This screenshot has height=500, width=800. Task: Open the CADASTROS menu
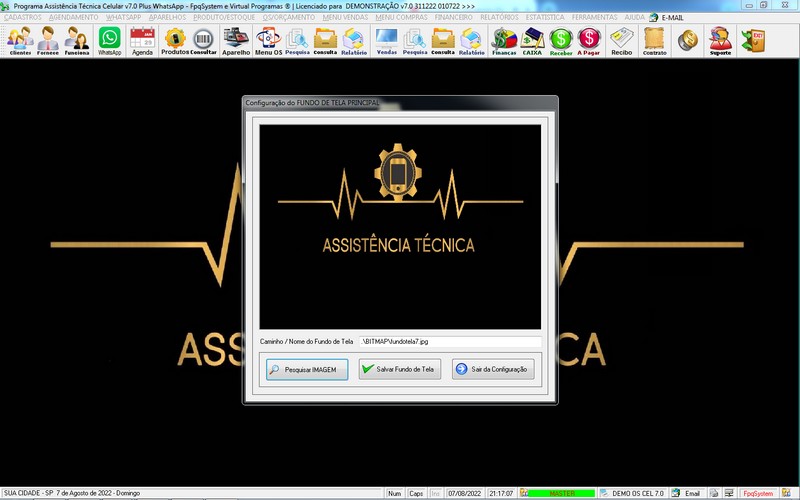(22, 17)
